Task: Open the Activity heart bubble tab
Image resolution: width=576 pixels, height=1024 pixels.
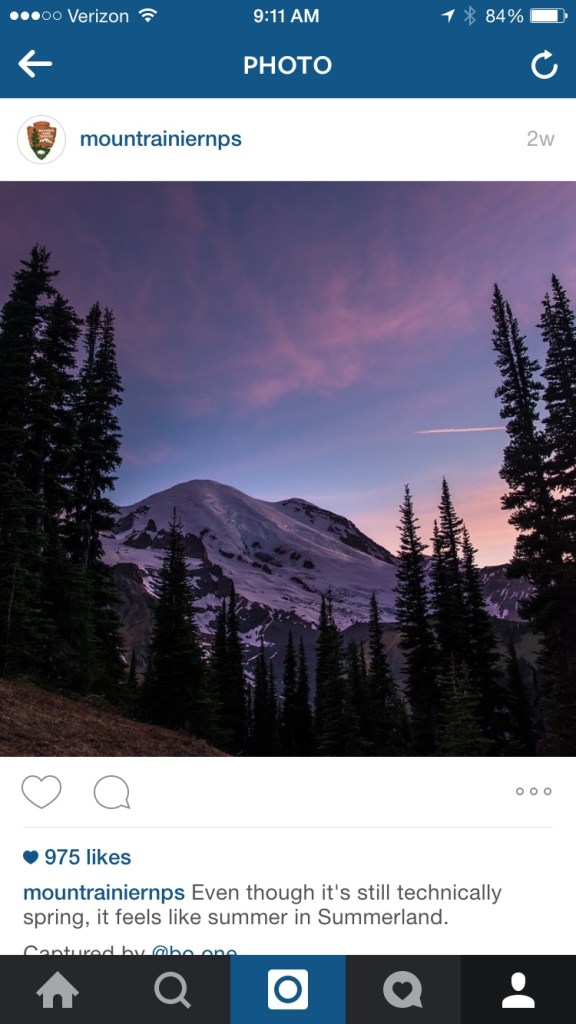Action: pyautogui.click(x=403, y=990)
